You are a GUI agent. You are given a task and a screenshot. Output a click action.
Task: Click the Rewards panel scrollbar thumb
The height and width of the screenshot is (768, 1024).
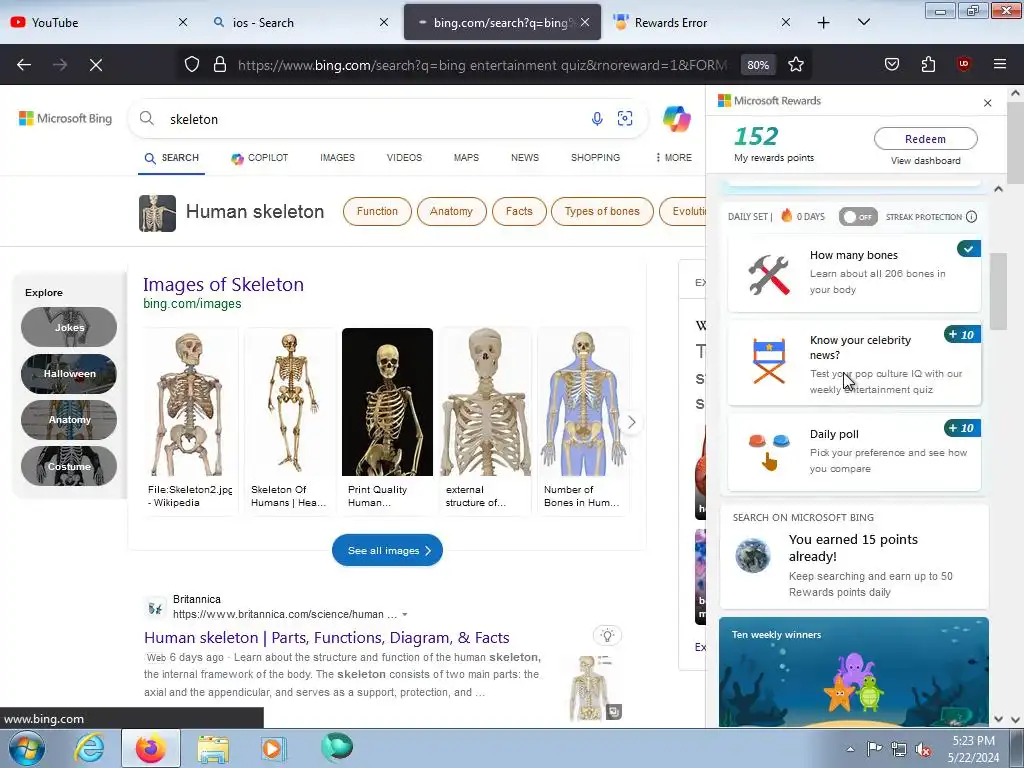tap(998, 291)
